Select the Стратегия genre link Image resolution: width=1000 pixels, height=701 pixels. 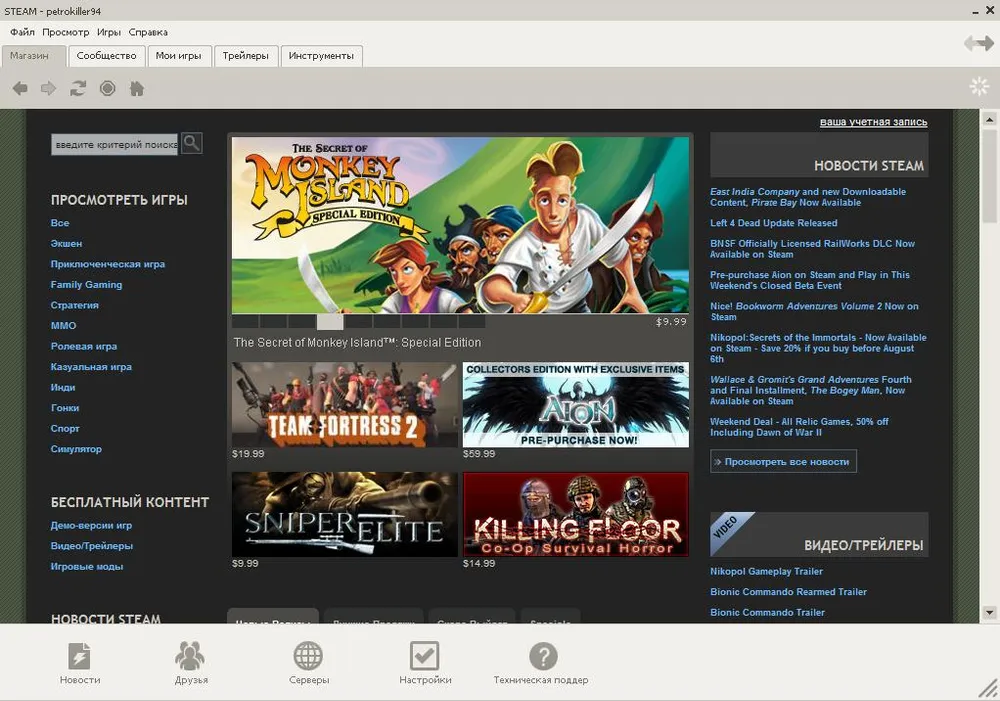point(75,305)
